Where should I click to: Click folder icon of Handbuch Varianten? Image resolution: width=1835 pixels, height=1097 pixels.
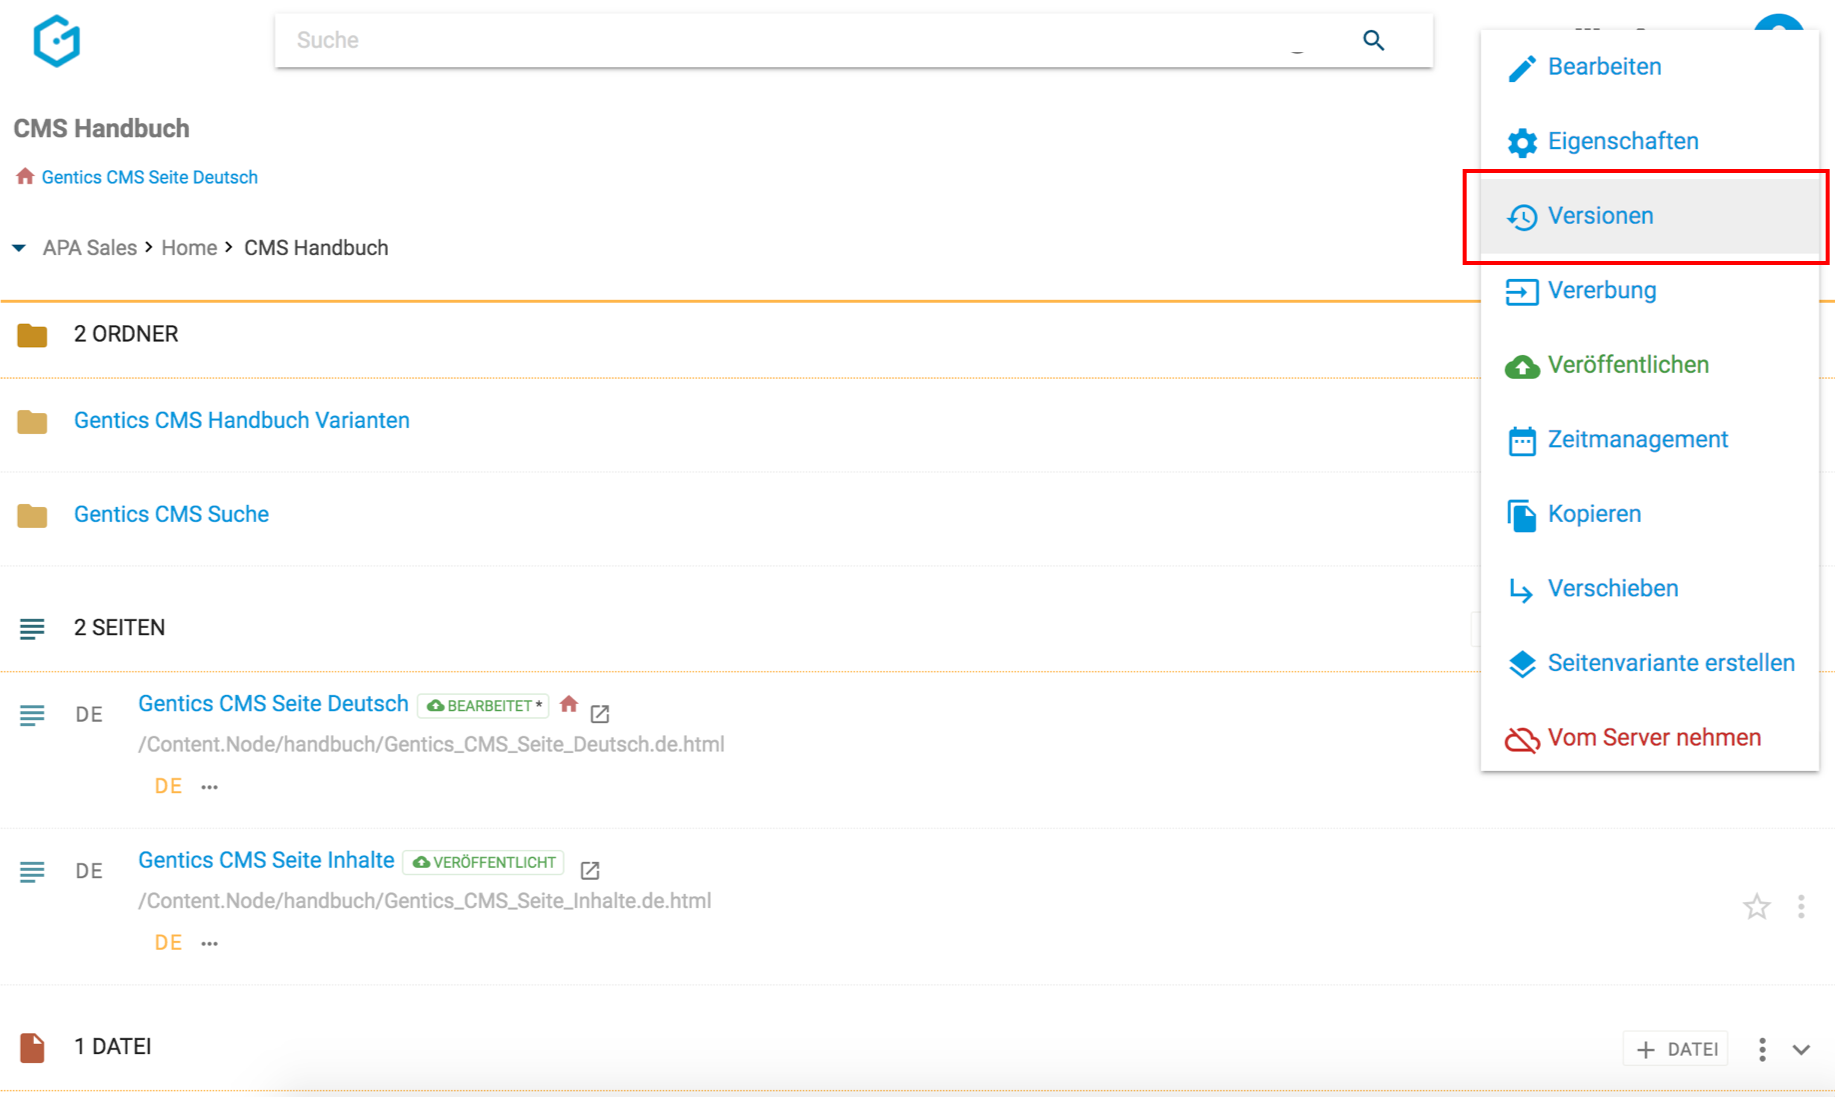(32, 422)
